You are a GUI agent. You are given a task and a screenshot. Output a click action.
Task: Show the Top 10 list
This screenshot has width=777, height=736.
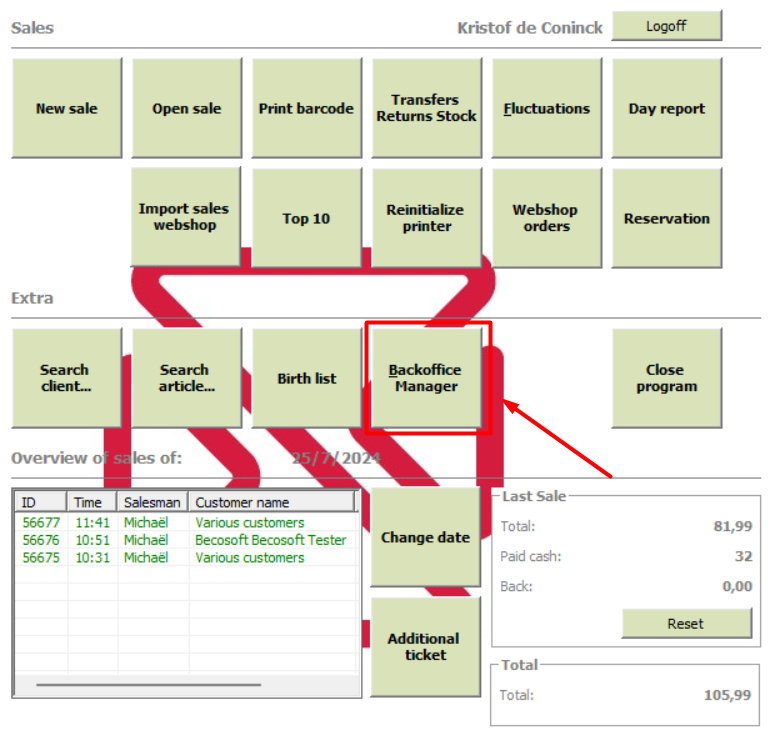(x=307, y=218)
